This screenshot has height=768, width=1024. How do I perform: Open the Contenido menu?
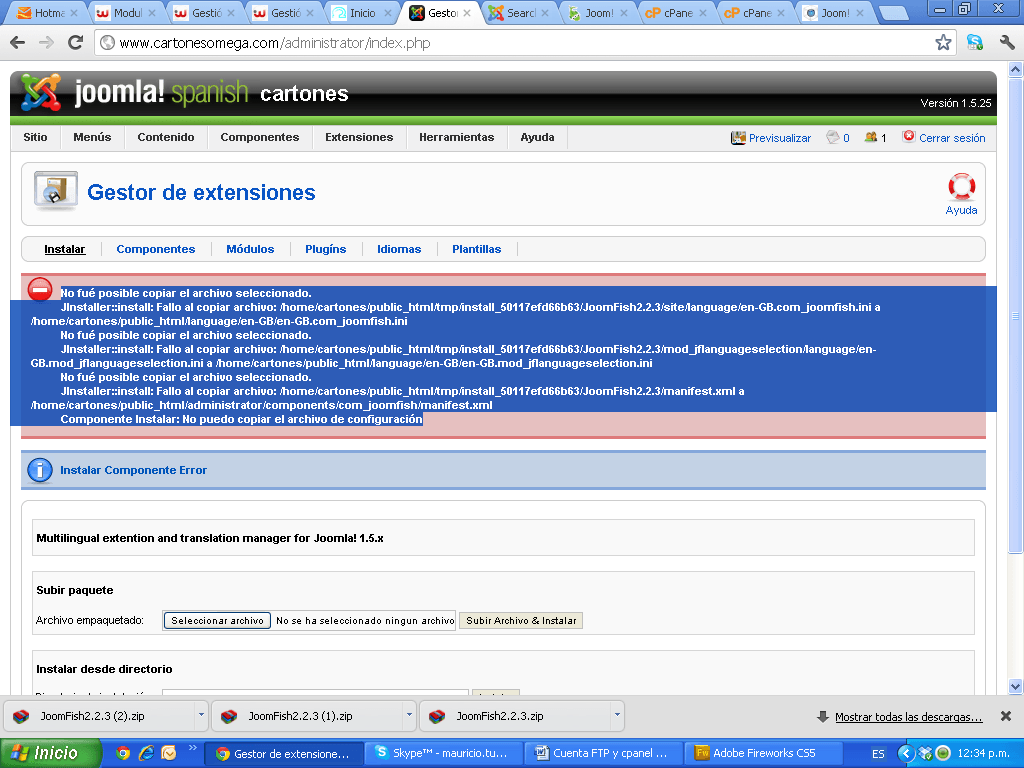pos(166,137)
